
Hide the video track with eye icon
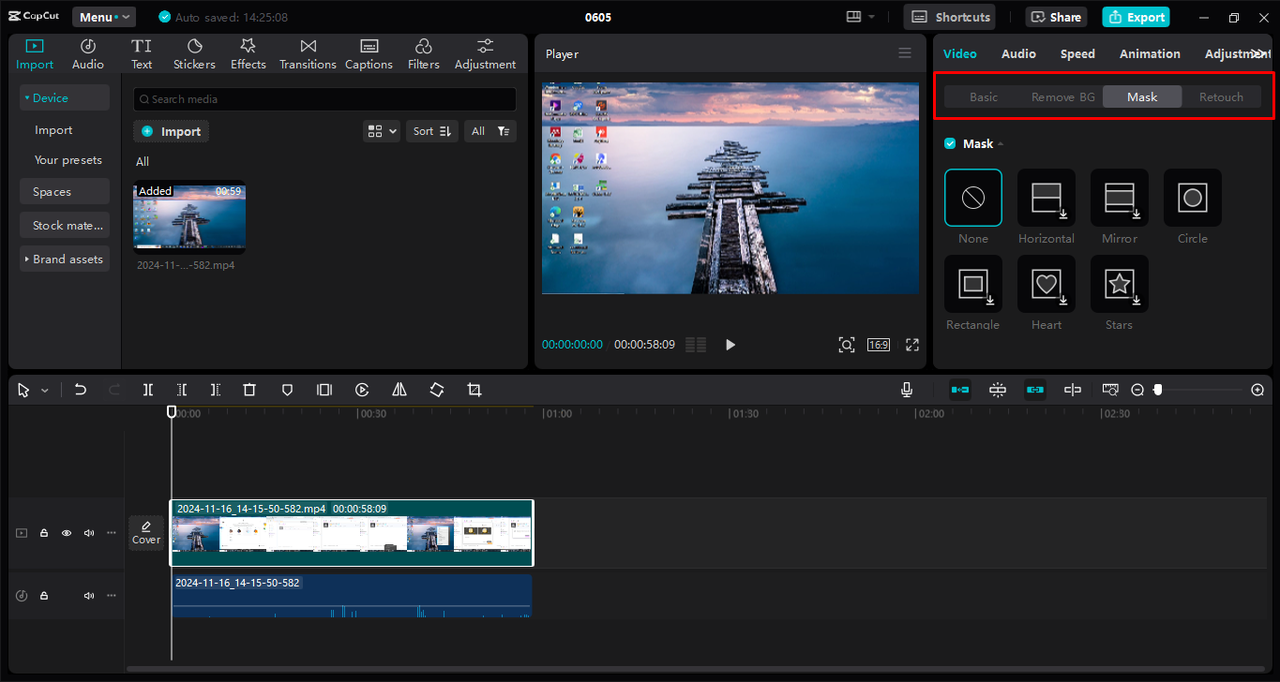pyautogui.click(x=67, y=533)
